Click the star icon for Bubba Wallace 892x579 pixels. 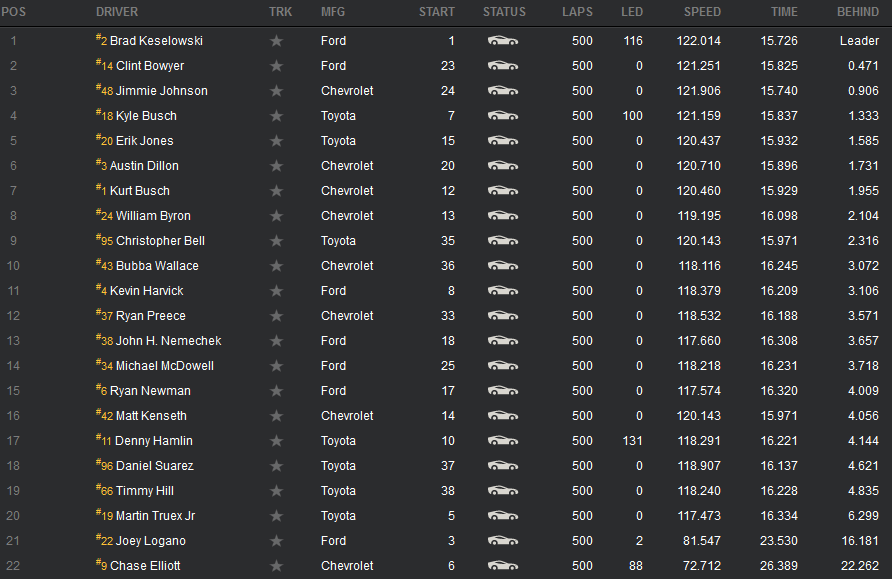point(276,266)
